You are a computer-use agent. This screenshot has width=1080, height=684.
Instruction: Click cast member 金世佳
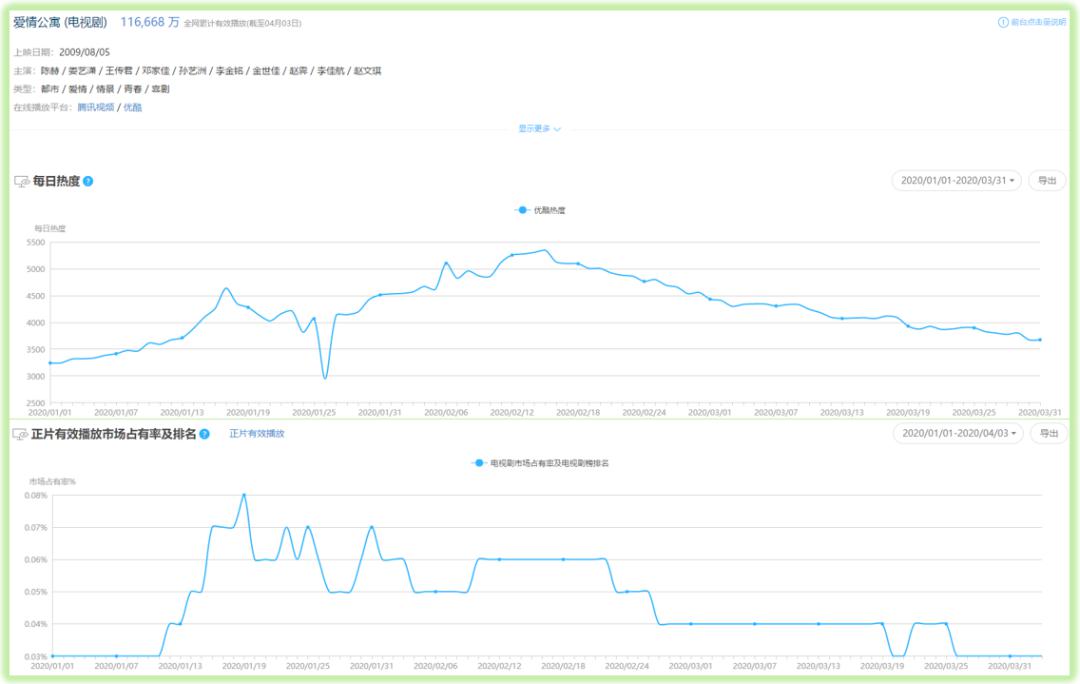pyautogui.click(x=266, y=70)
